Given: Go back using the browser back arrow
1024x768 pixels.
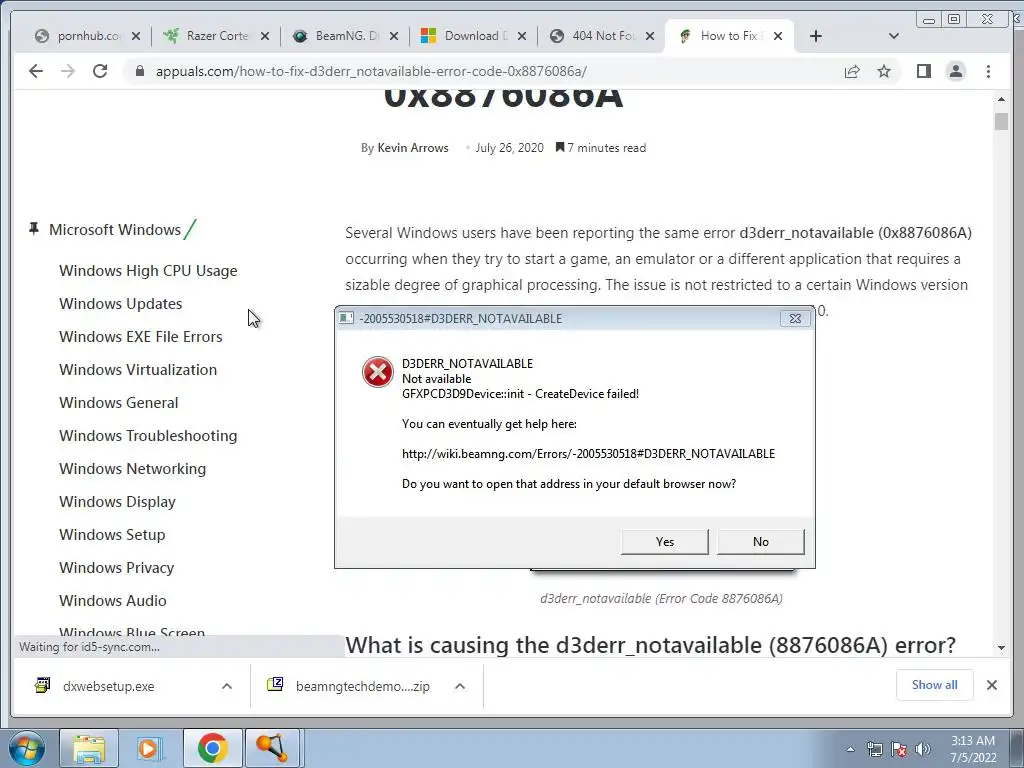Looking at the screenshot, I should (36, 71).
